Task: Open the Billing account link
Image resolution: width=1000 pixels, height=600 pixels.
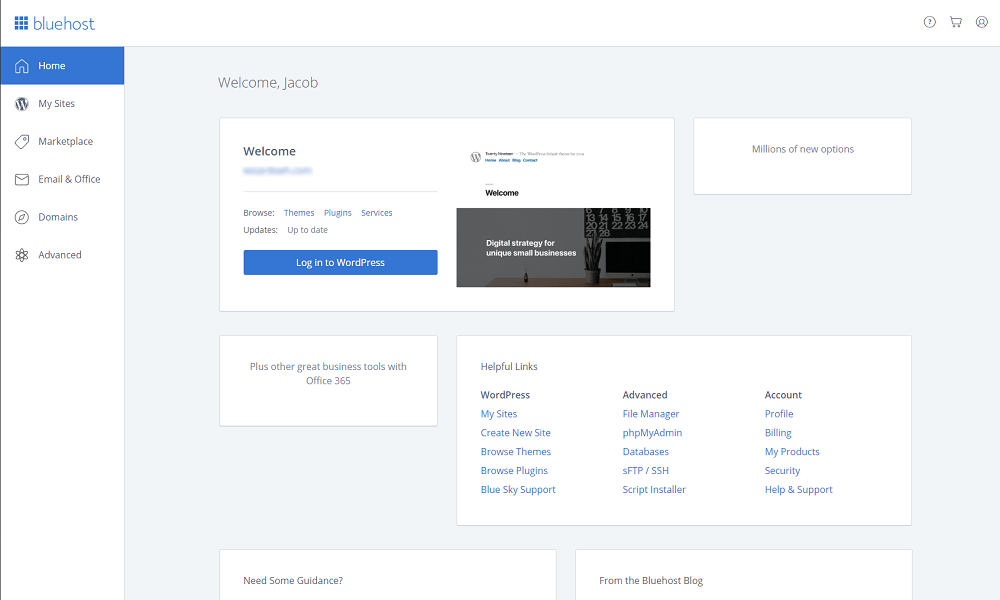Action: pyautogui.click(x=778, y=433)
